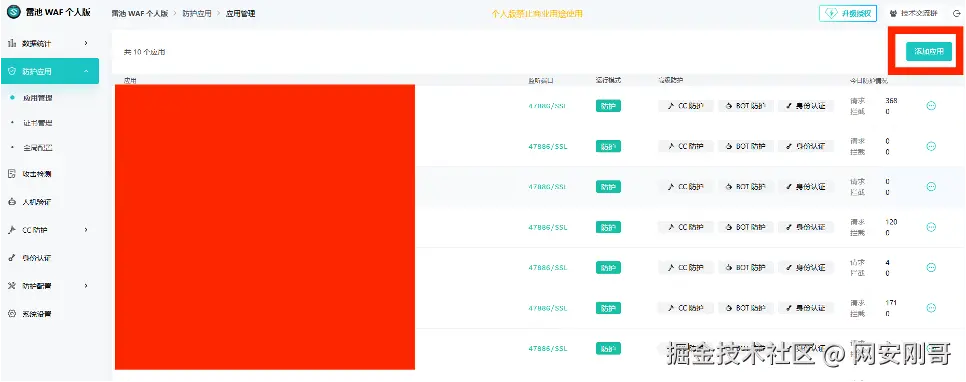The height and width of the screenshot is (382, 966).
Task: Click the 防护 mode tag in 368-request row
Action: point(608,106)
